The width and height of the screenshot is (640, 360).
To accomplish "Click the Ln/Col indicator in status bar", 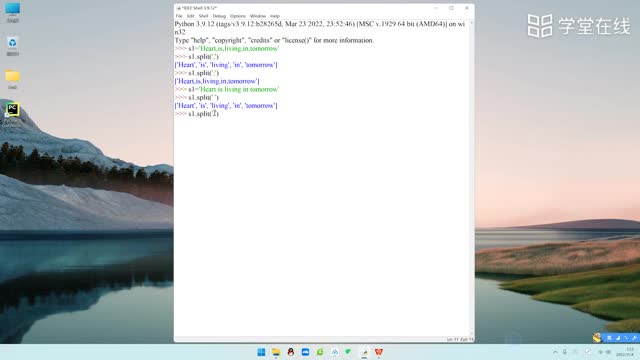I will tap(460, 339).
